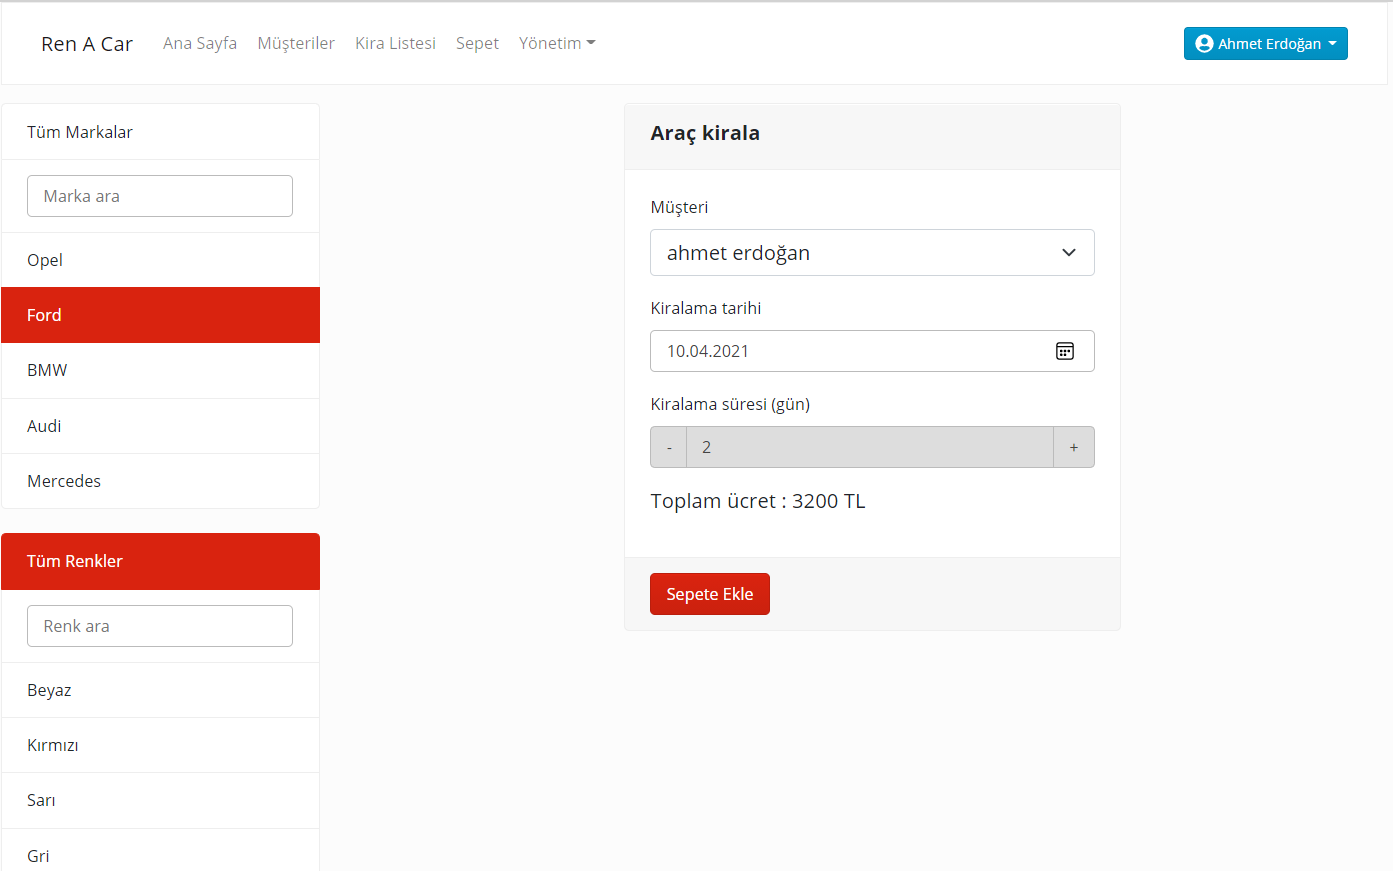Select the Opel brand filter
The image size is (1393, 871).
(44, 260)
